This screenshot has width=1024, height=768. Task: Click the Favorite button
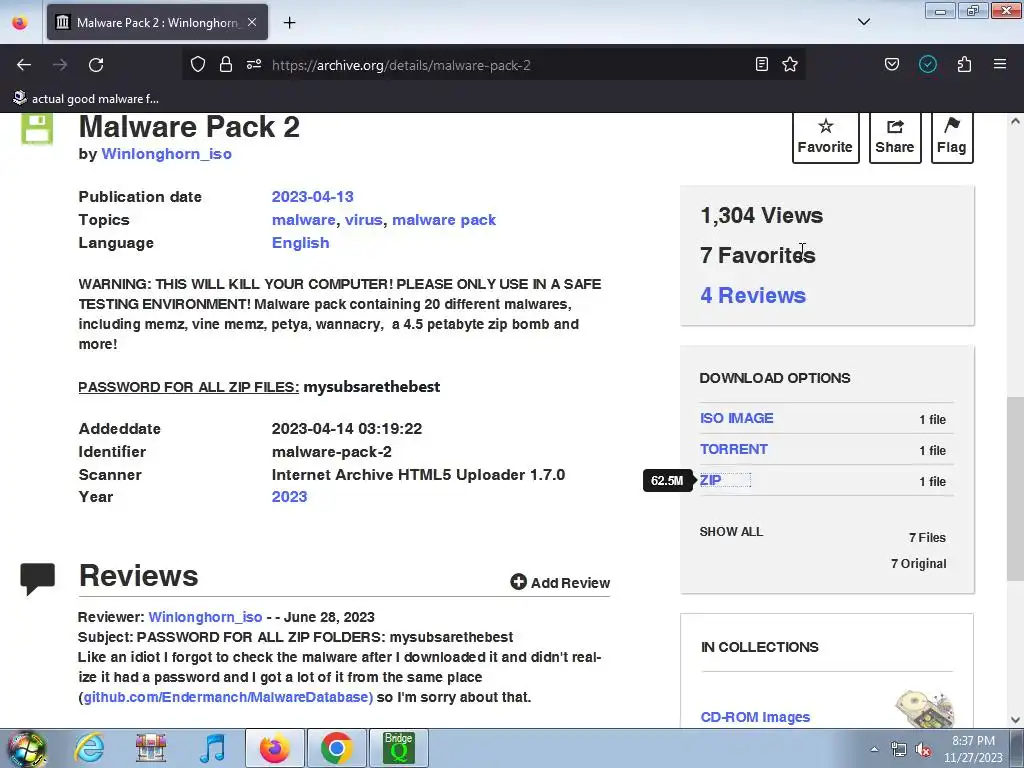825,137
